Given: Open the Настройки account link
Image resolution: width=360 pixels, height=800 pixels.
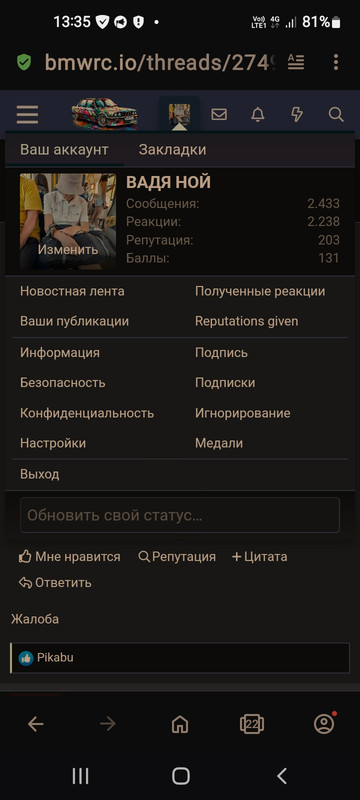Looking at the screenshot, I should click(x=53, y=443).
